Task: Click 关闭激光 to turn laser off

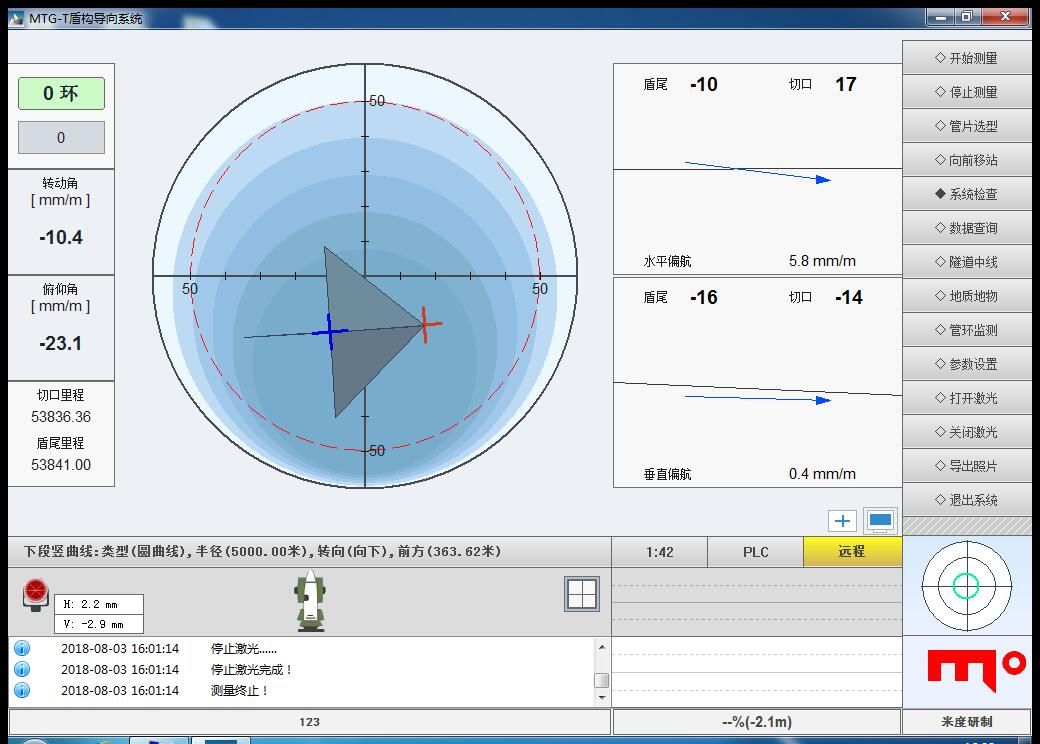Action: click(966, 432)
